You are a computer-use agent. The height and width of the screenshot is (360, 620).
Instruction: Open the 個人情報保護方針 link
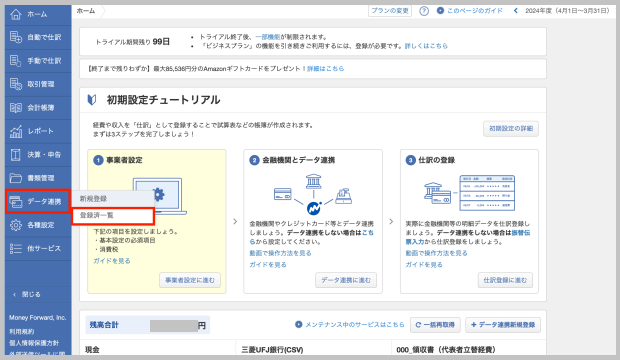click(x=34, y=343)
